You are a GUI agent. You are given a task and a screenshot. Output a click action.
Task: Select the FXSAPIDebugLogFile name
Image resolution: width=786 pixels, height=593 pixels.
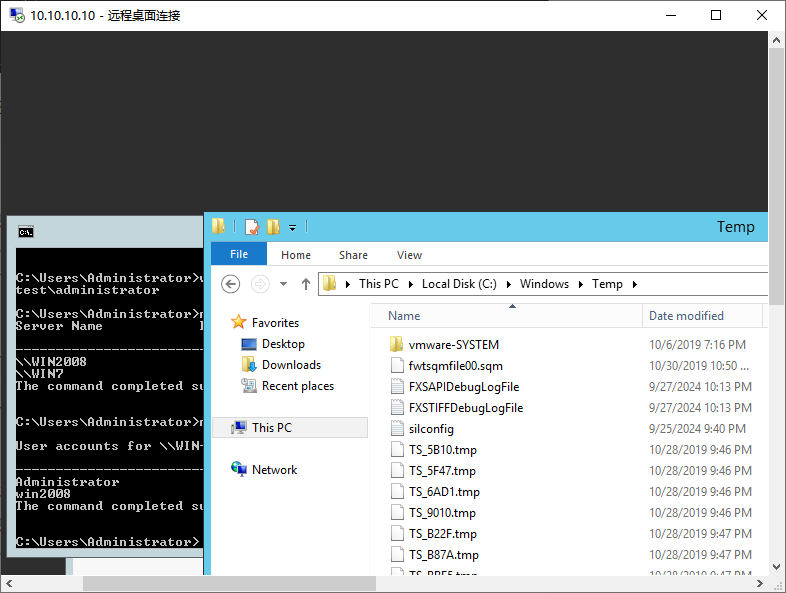(464, 387)
